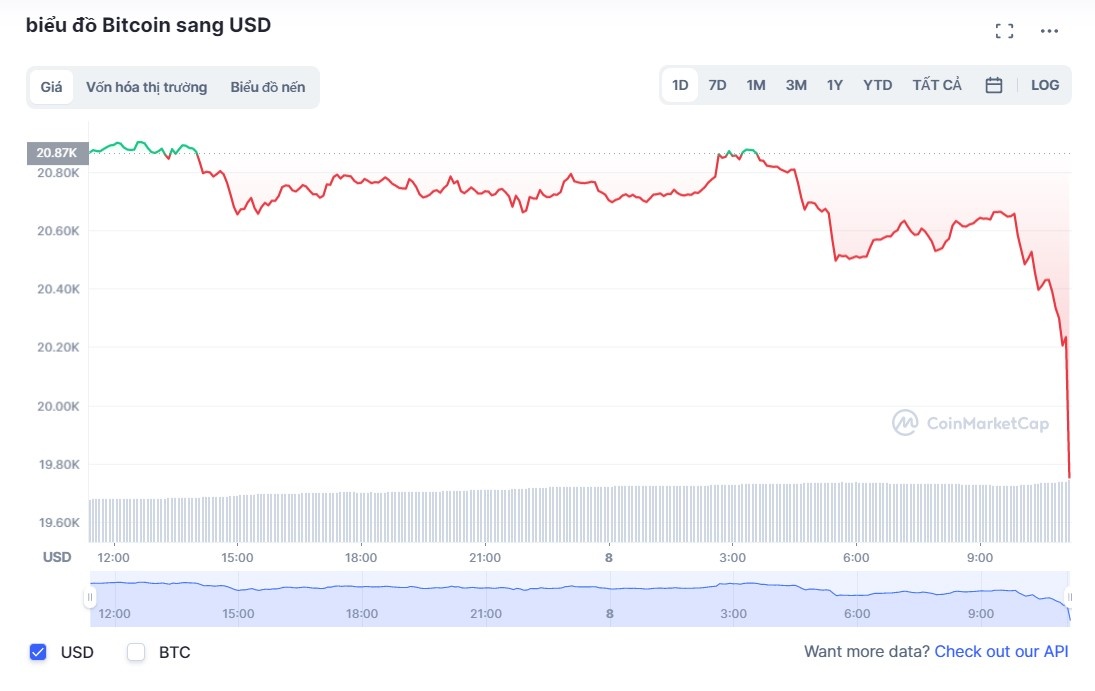Select the Giá tab button
The height and width of the screenshot is (691, 1095).
[51, 87]
